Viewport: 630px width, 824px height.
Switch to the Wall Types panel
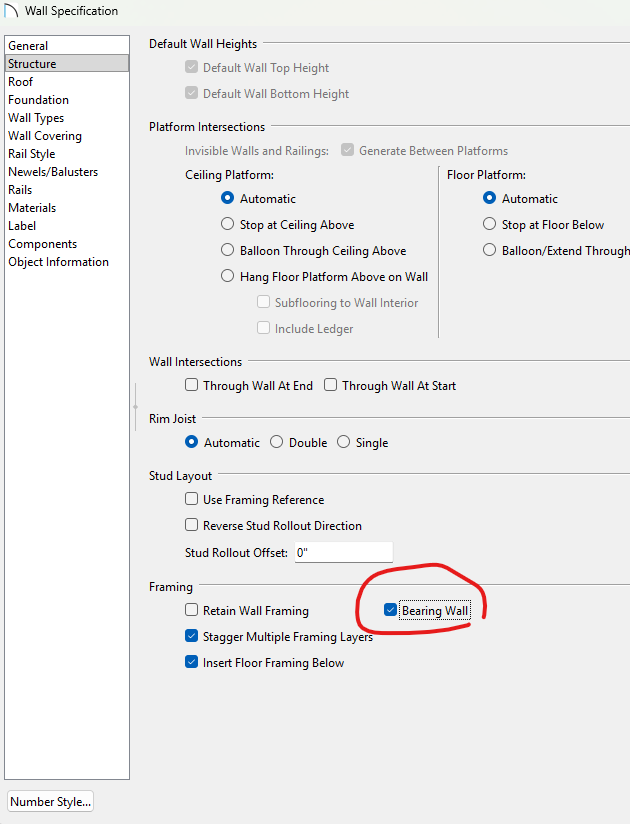(x=36, y=118)
